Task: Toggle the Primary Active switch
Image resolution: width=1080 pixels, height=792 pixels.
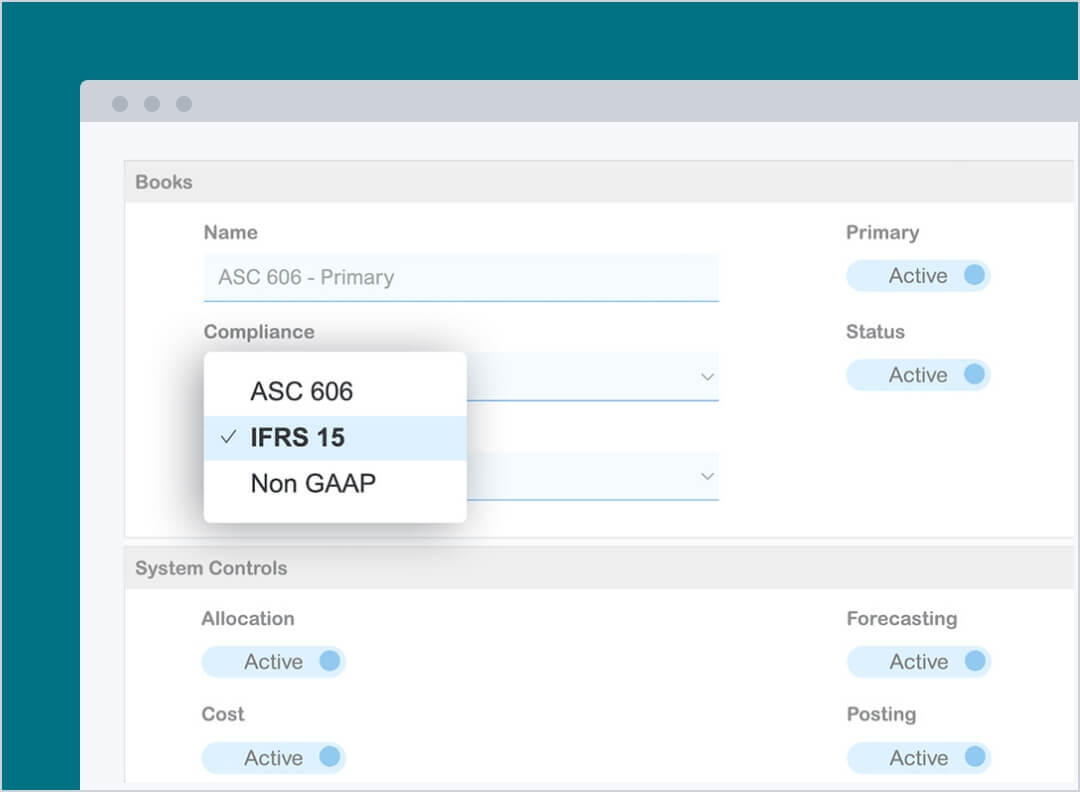Action: (918, 275)
